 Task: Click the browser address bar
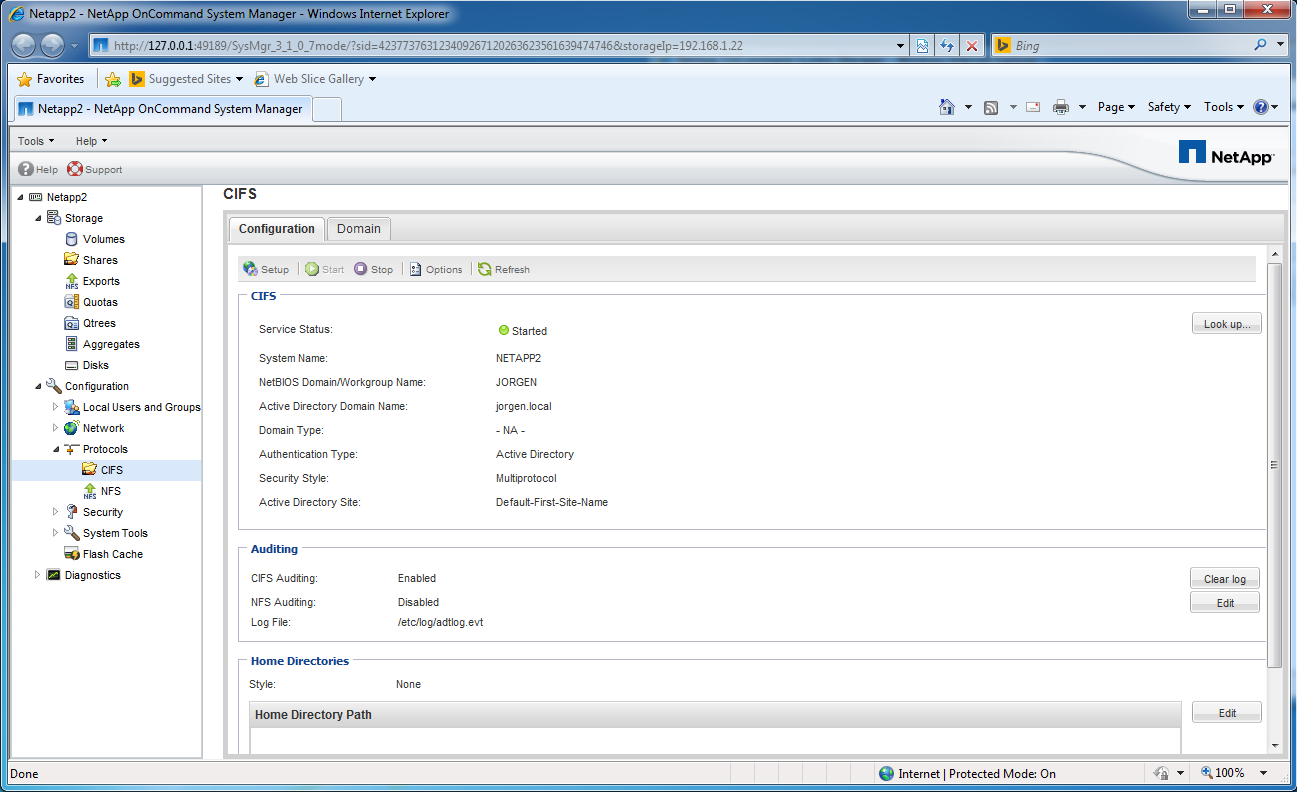click(x=500, y=46)
